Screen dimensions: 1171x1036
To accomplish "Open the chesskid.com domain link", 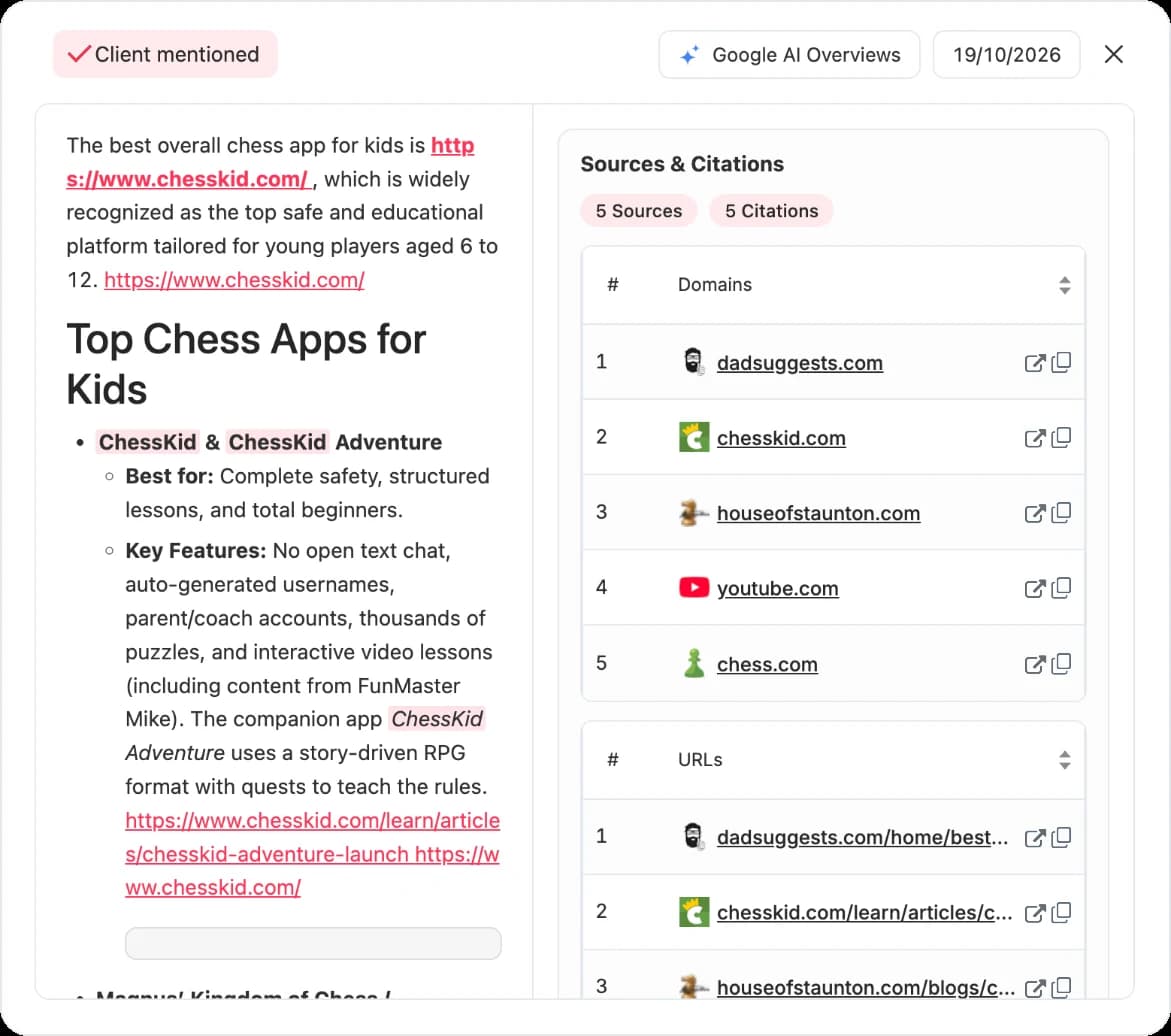I will tap(781, 438).
